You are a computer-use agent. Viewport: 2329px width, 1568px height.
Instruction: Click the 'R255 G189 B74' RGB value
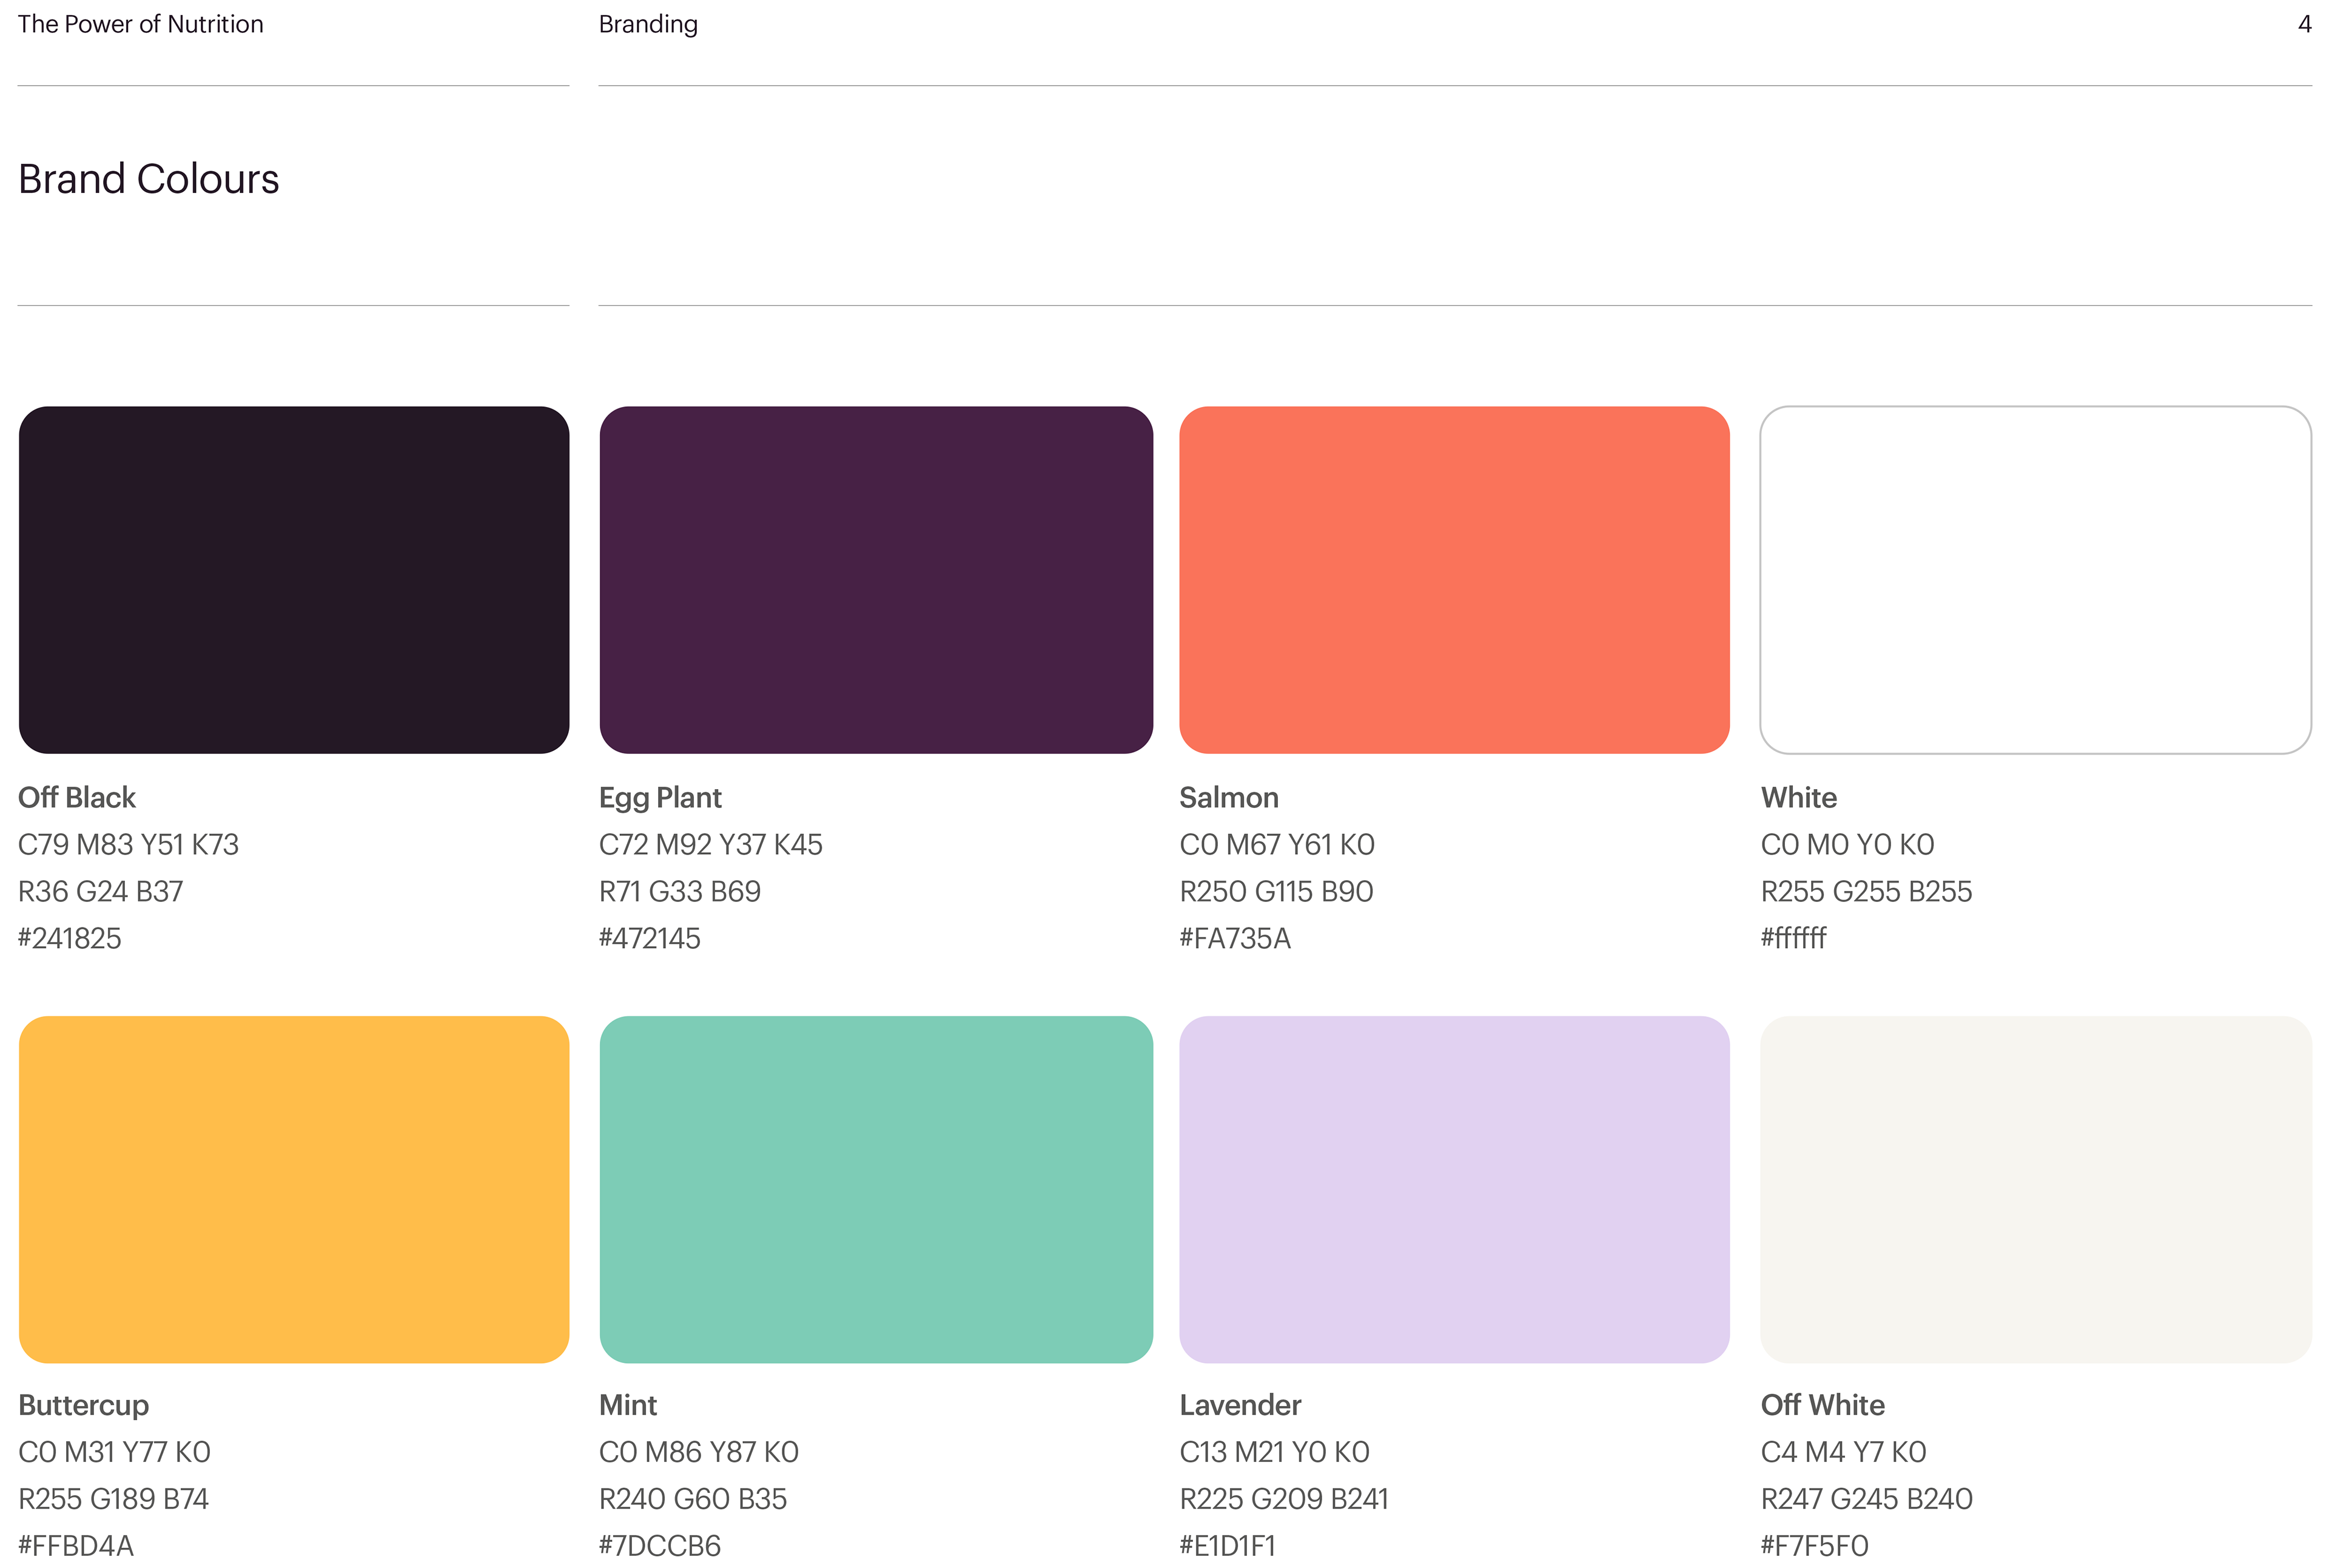114,1499
